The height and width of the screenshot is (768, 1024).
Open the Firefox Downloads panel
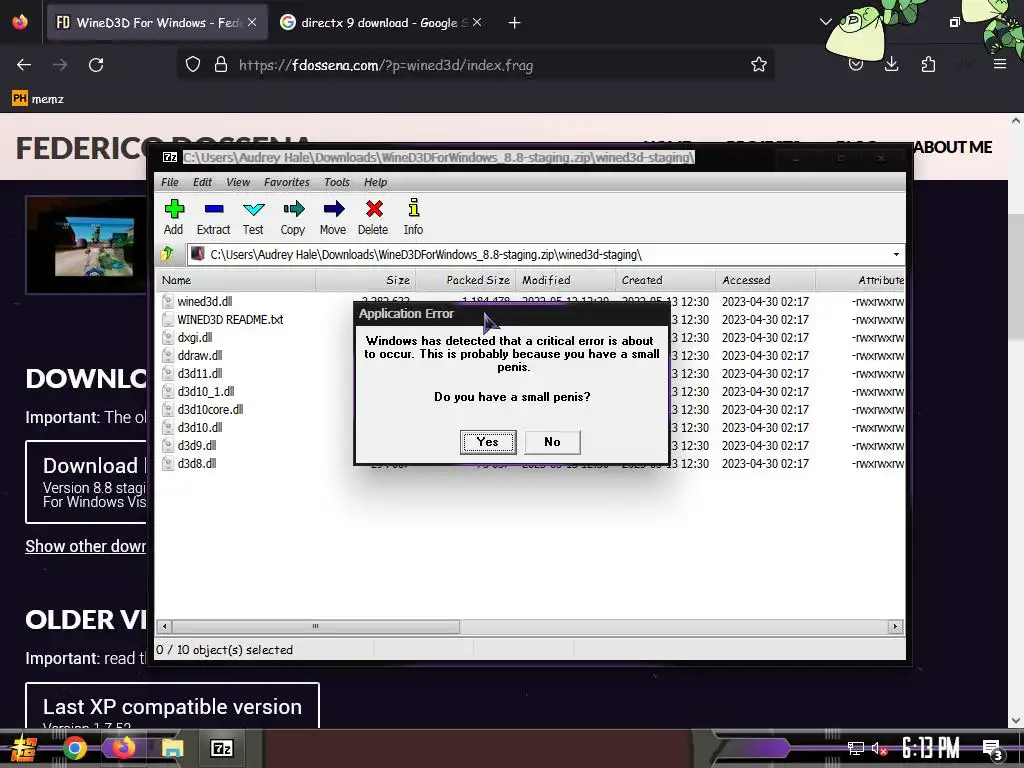click(x=891, y=65)
